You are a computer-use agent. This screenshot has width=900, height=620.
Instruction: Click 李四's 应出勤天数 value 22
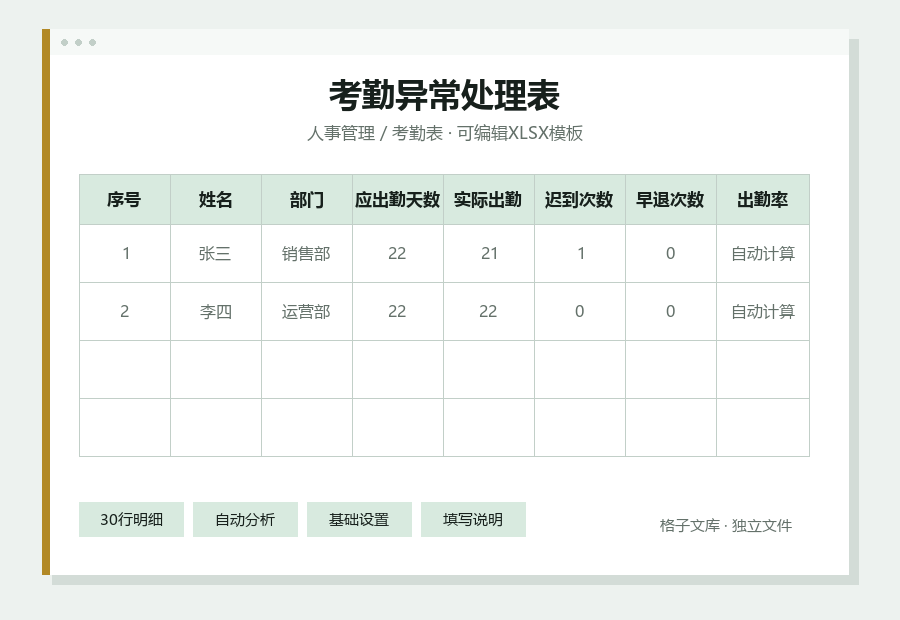pos(398,311)
